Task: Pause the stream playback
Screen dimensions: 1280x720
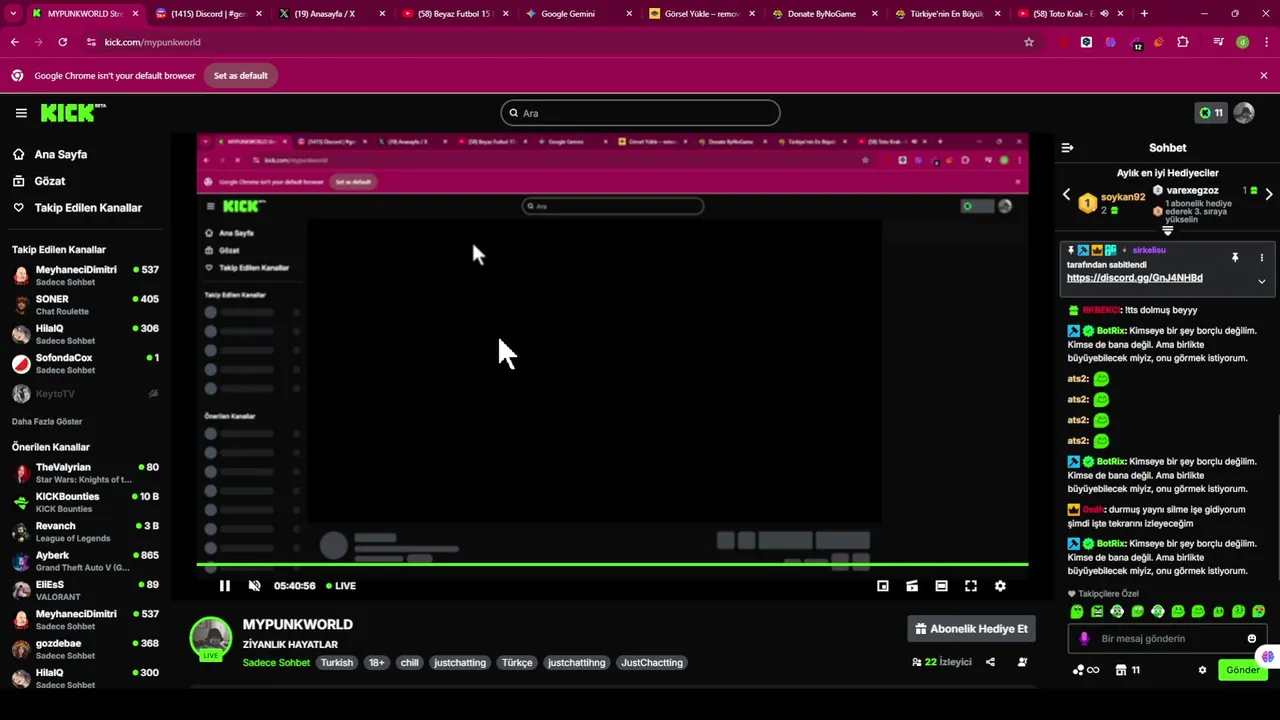Action: tap(224, 586)
